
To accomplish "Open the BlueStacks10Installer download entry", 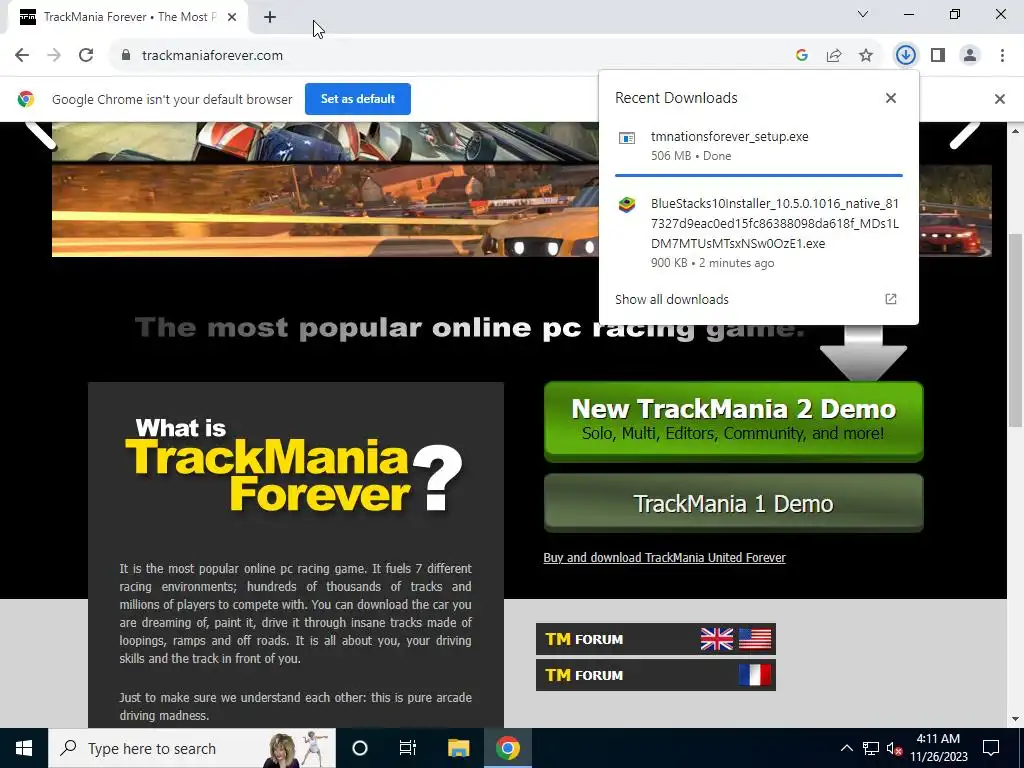I will pyautogui.click(x=758, y=232).
